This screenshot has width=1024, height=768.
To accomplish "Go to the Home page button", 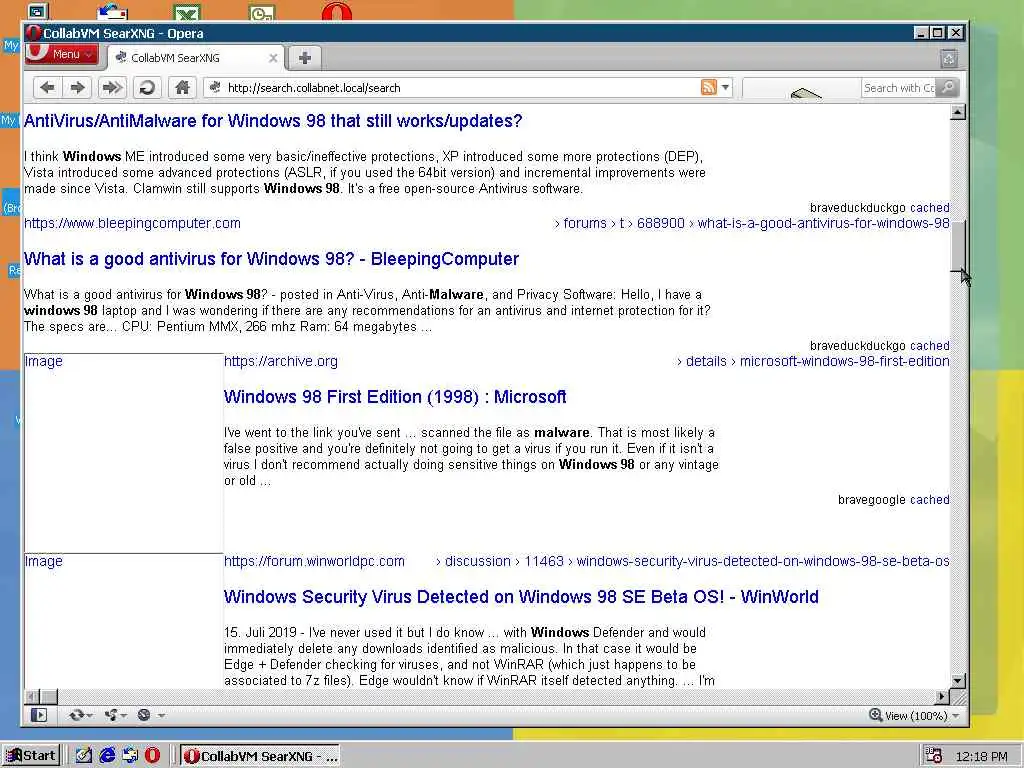I will [x=182, y=88].
